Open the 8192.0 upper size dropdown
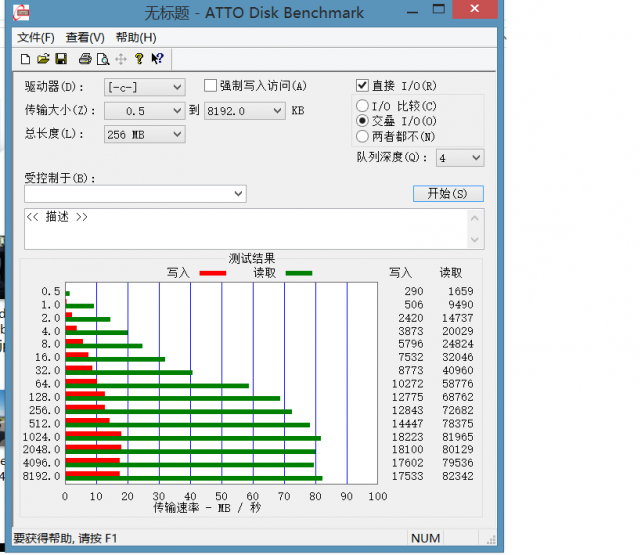Image resolution: width=640 pixels, height=555 pixels. [x=244, y=111]
